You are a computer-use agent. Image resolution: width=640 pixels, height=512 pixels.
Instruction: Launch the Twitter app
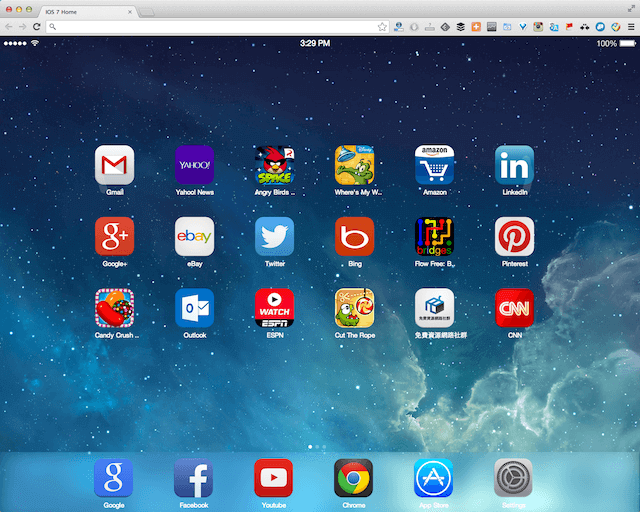pos(274,236)
